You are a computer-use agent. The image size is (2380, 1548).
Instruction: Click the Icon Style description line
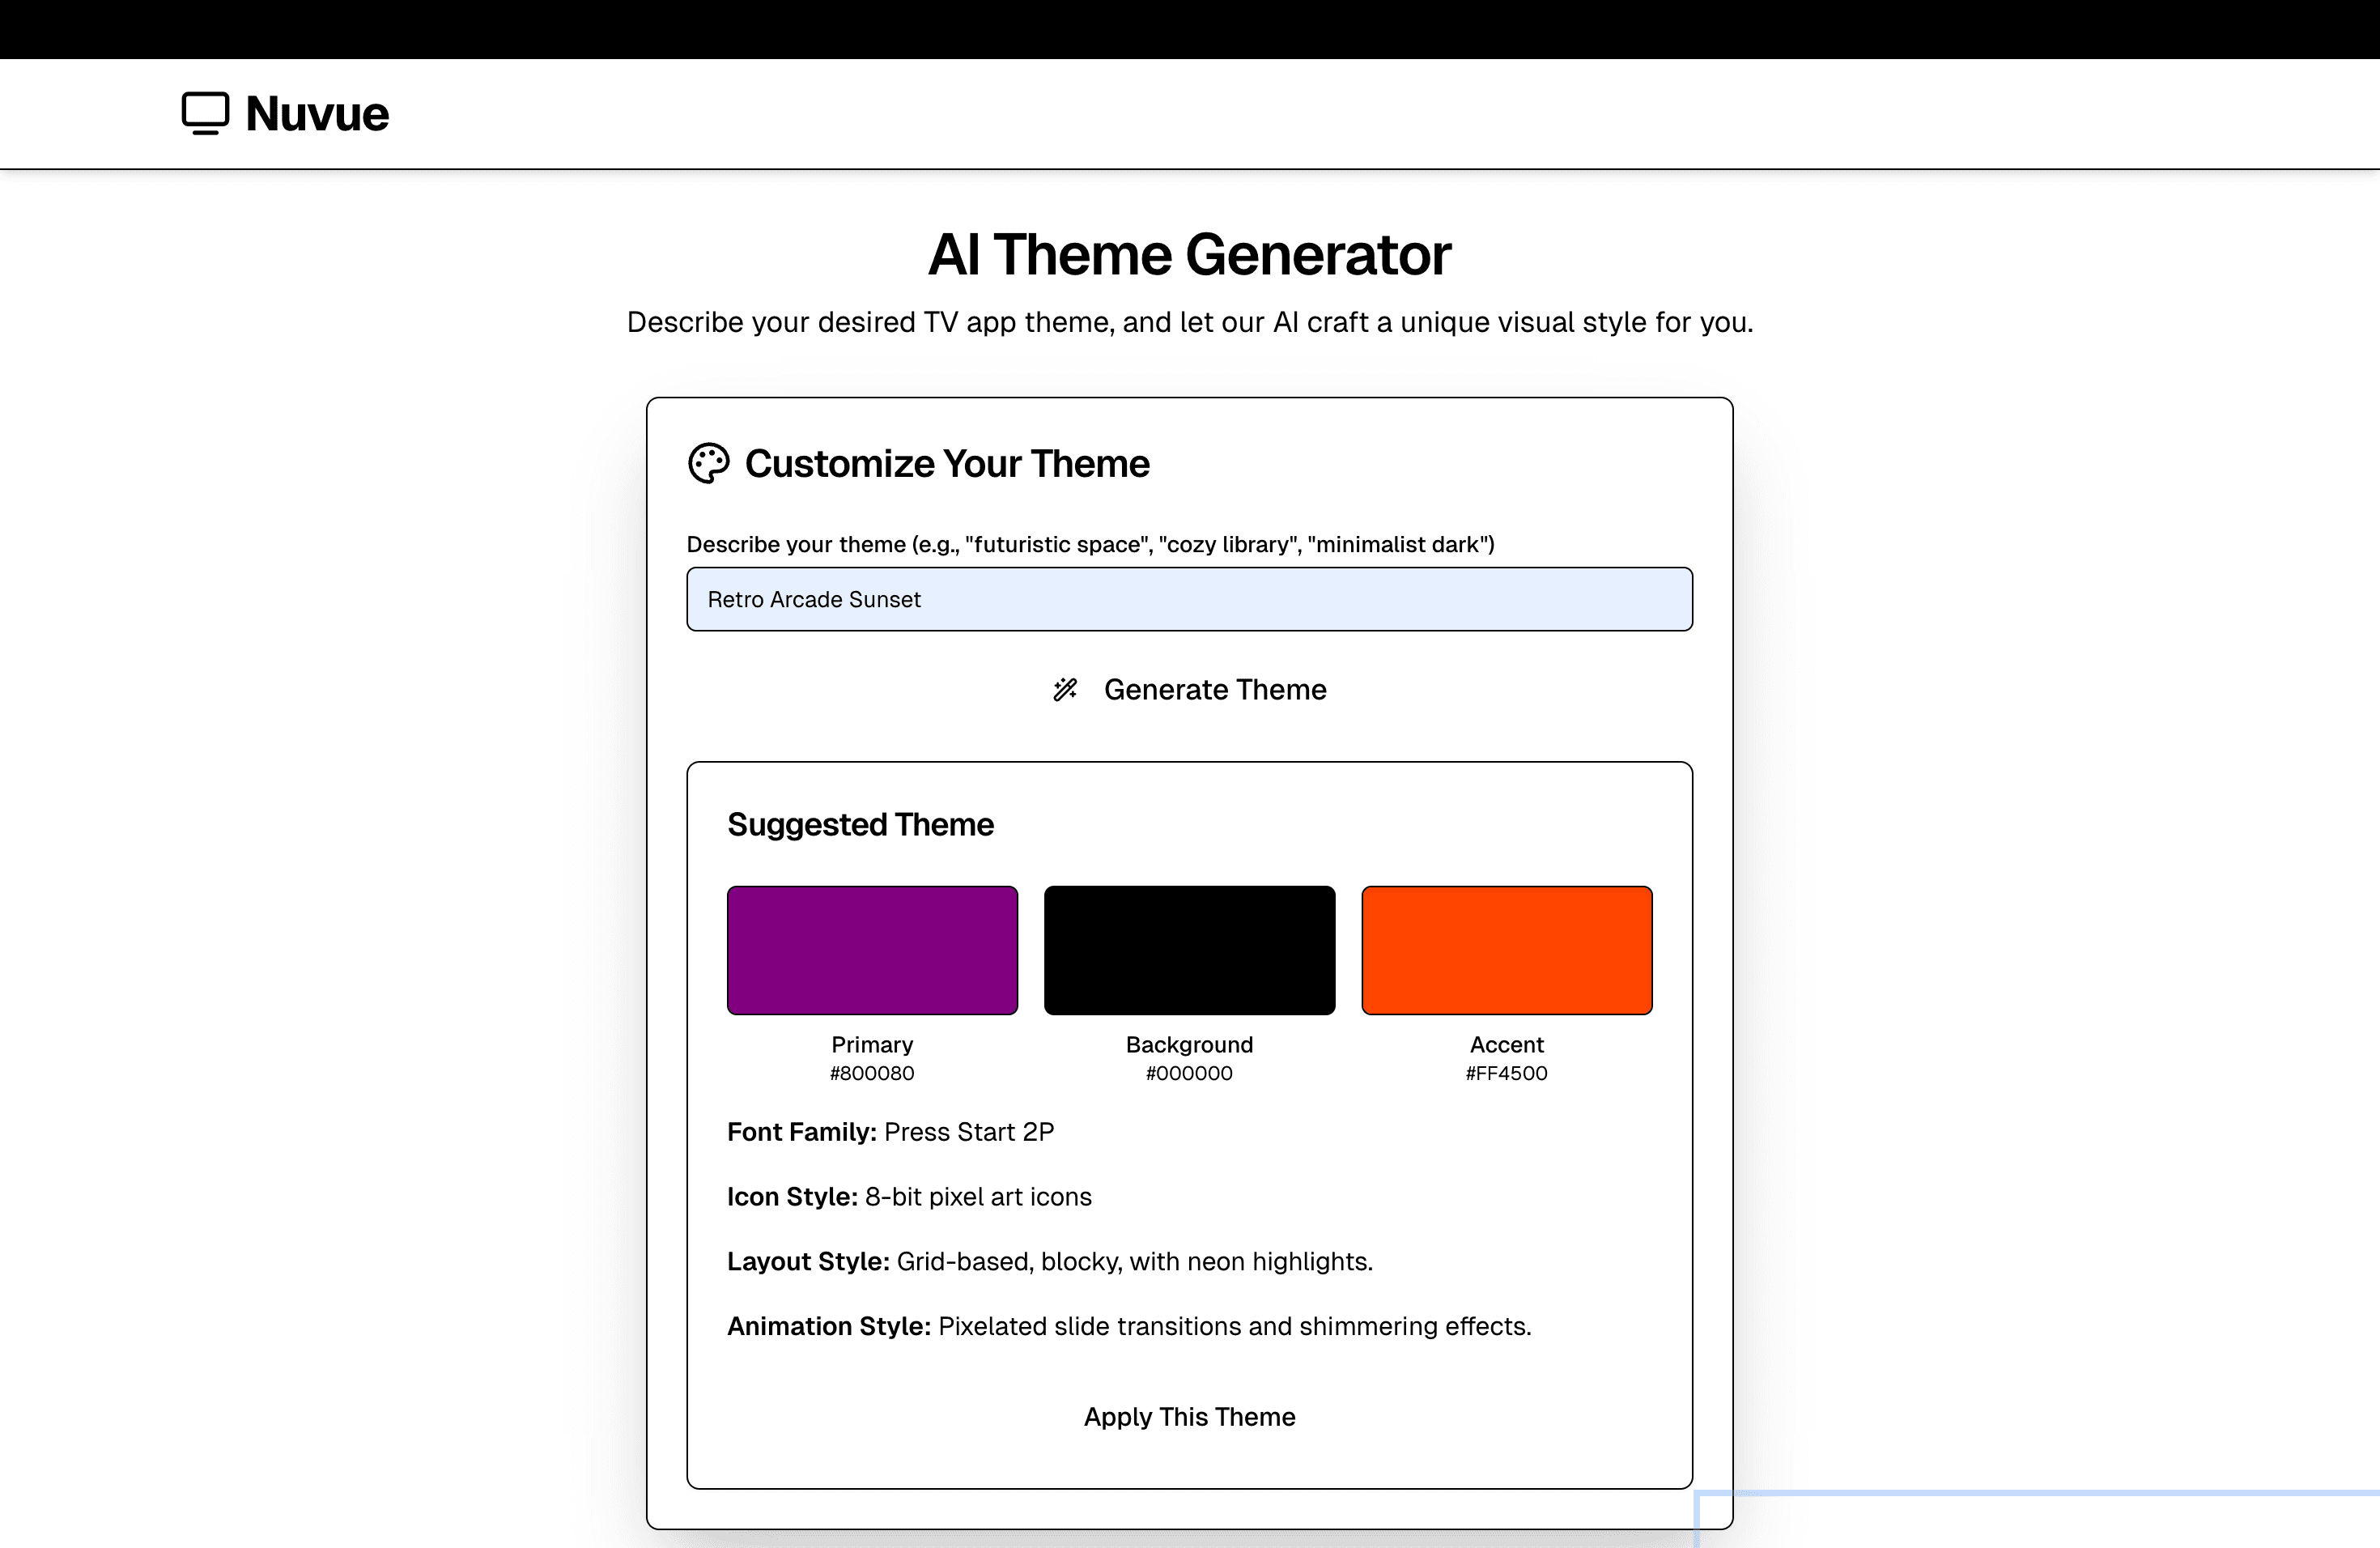pyautogui.click(x=909, y=1197)
